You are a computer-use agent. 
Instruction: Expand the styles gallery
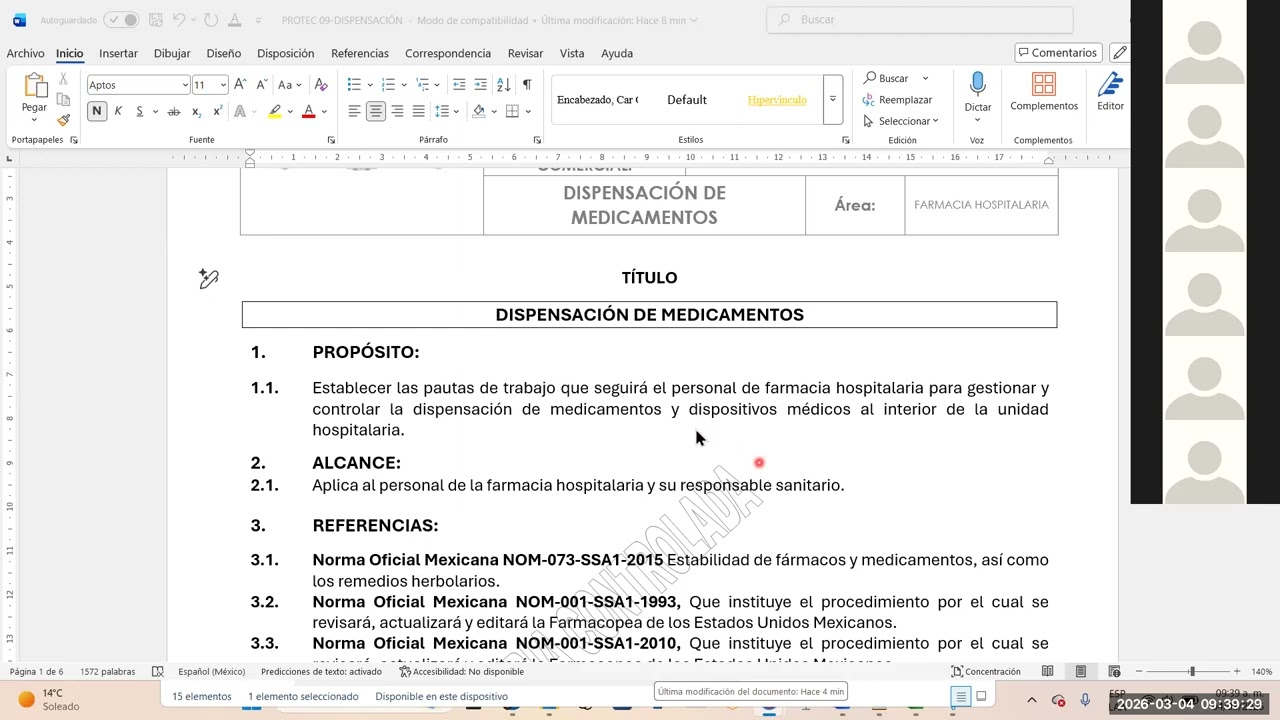click(x=832, y=100)
